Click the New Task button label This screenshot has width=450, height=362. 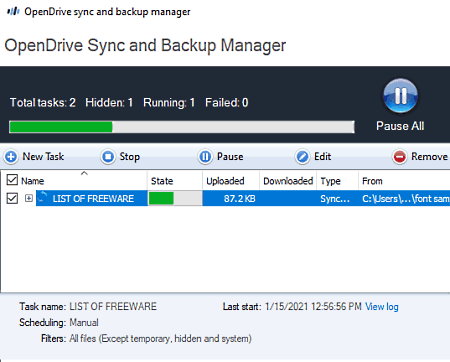tap(43, 156)
